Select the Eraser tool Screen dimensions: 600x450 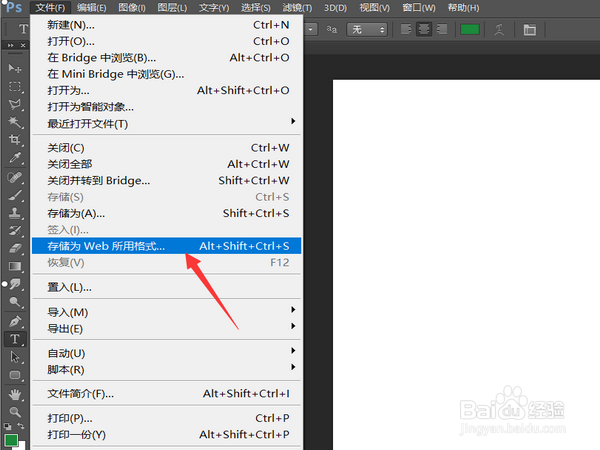[x=15, y=249]
